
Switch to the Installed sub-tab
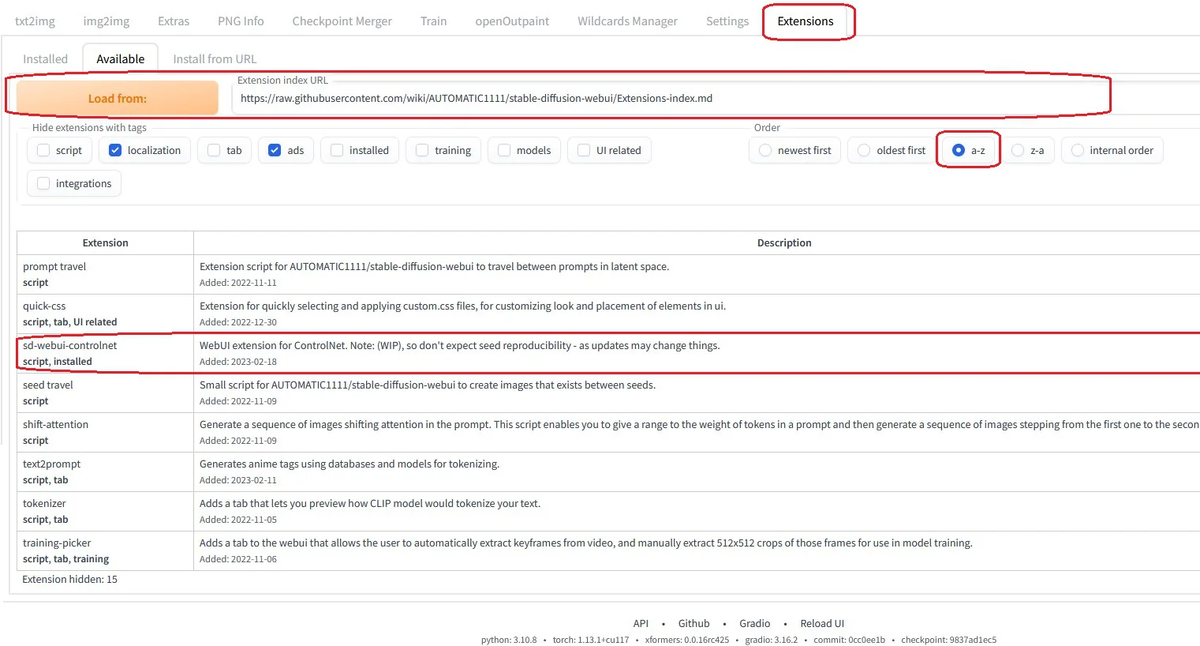pos(45,59)
